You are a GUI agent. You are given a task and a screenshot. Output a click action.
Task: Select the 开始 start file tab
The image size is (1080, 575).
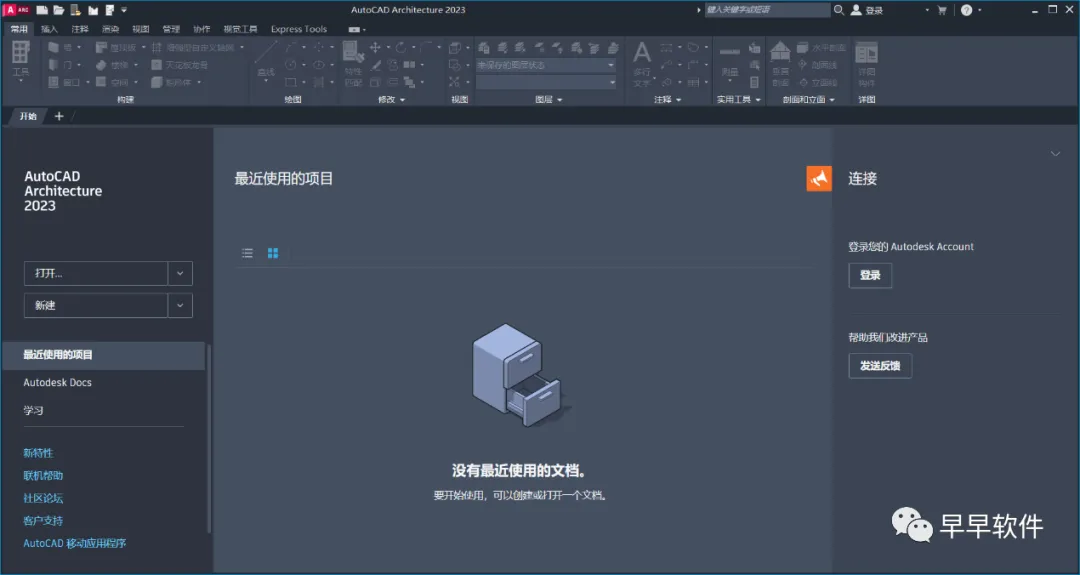pyautogui.click(x=28, y=116)
